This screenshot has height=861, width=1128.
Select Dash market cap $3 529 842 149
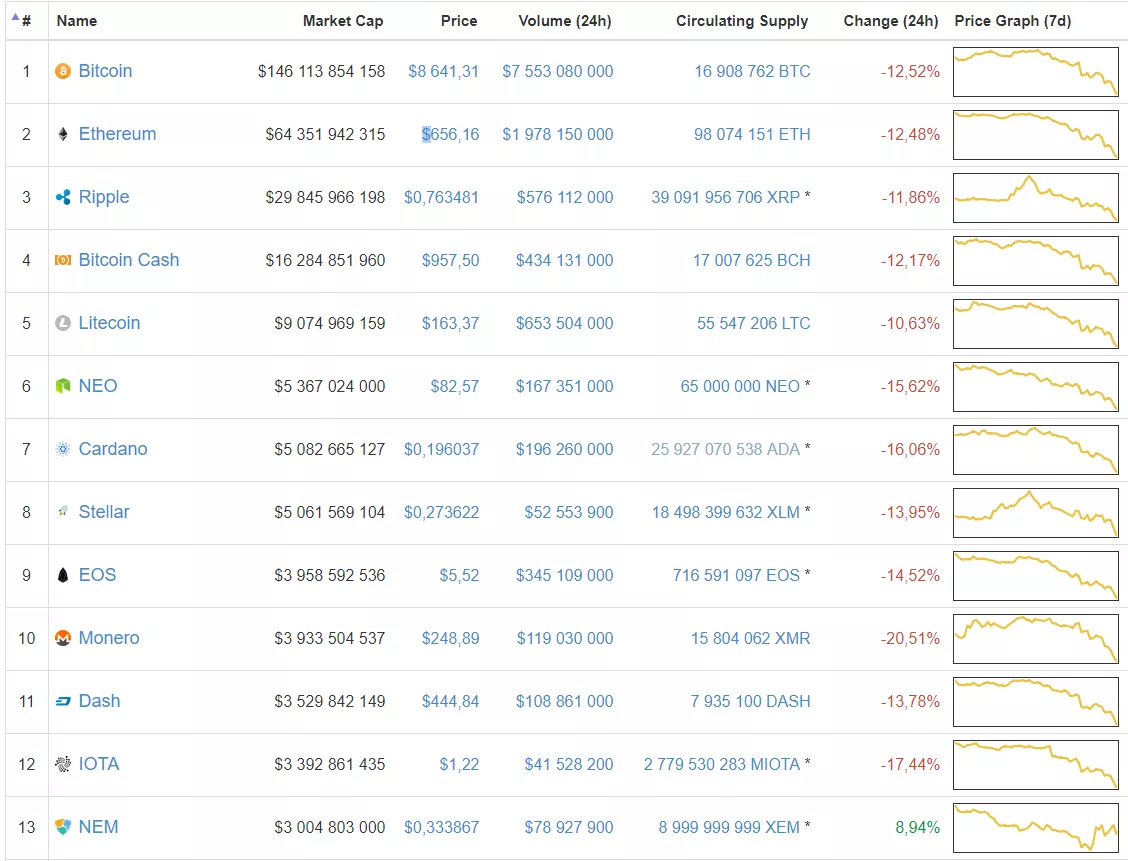click(x=329, y=701)
